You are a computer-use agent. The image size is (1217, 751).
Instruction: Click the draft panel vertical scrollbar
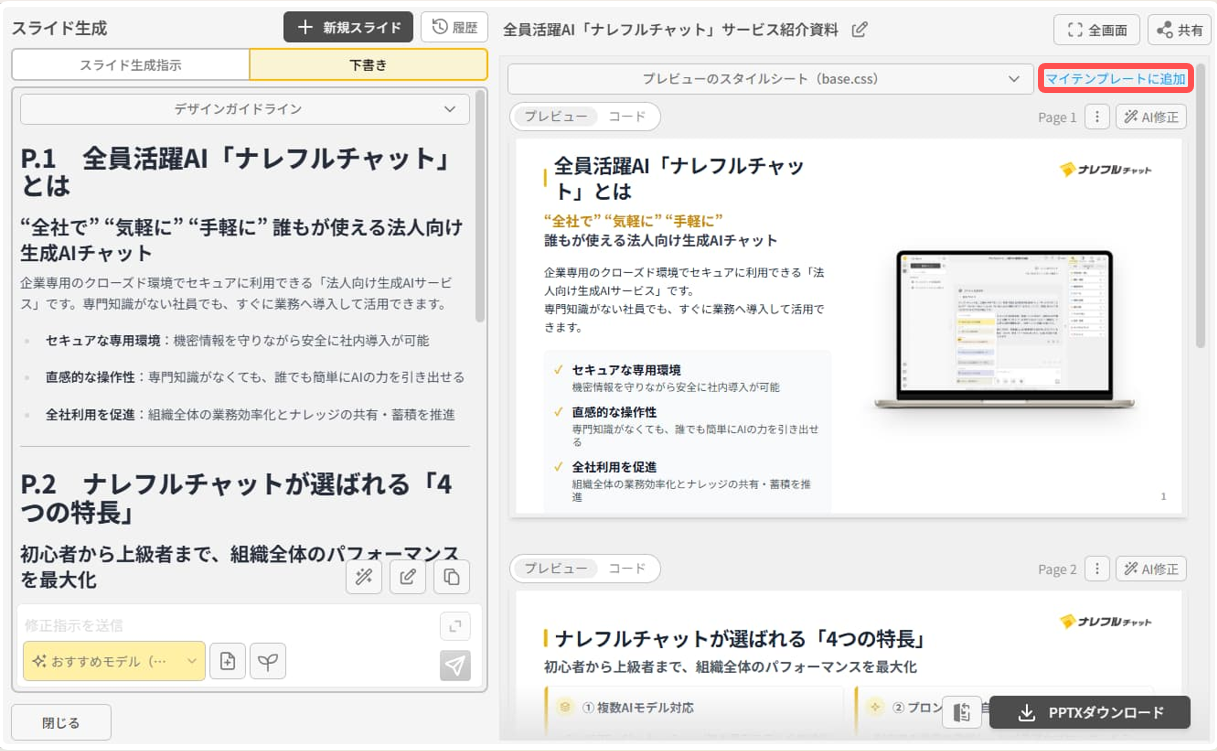click(480, 205)
